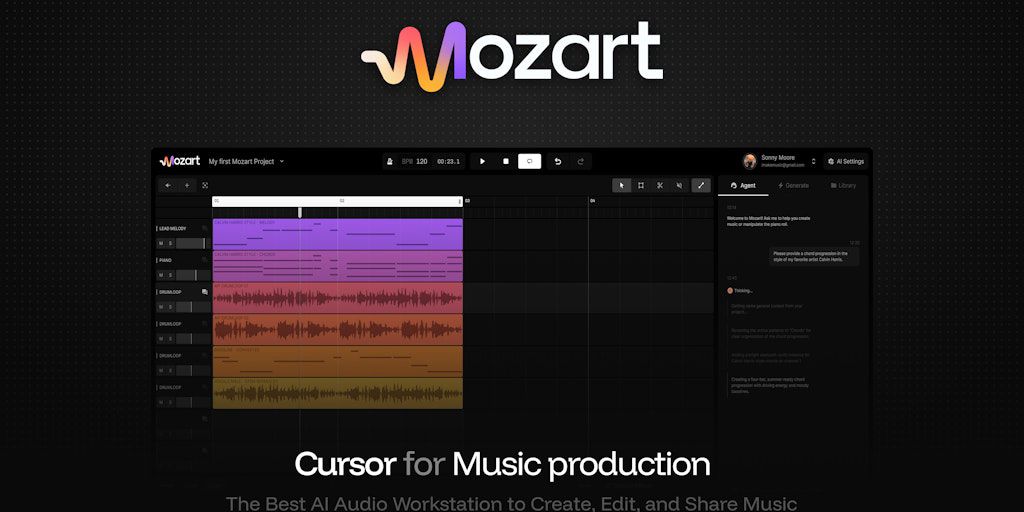1024x512 pixels.
Task: Open the project name dropdown arrow
Action: point(282,161)
